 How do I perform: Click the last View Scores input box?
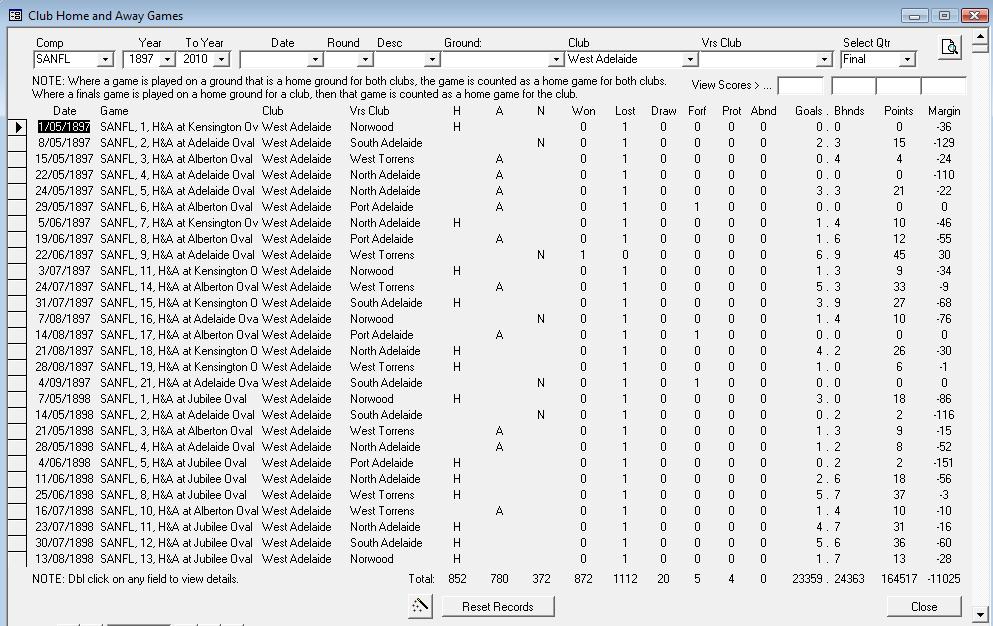pos(944,85)
